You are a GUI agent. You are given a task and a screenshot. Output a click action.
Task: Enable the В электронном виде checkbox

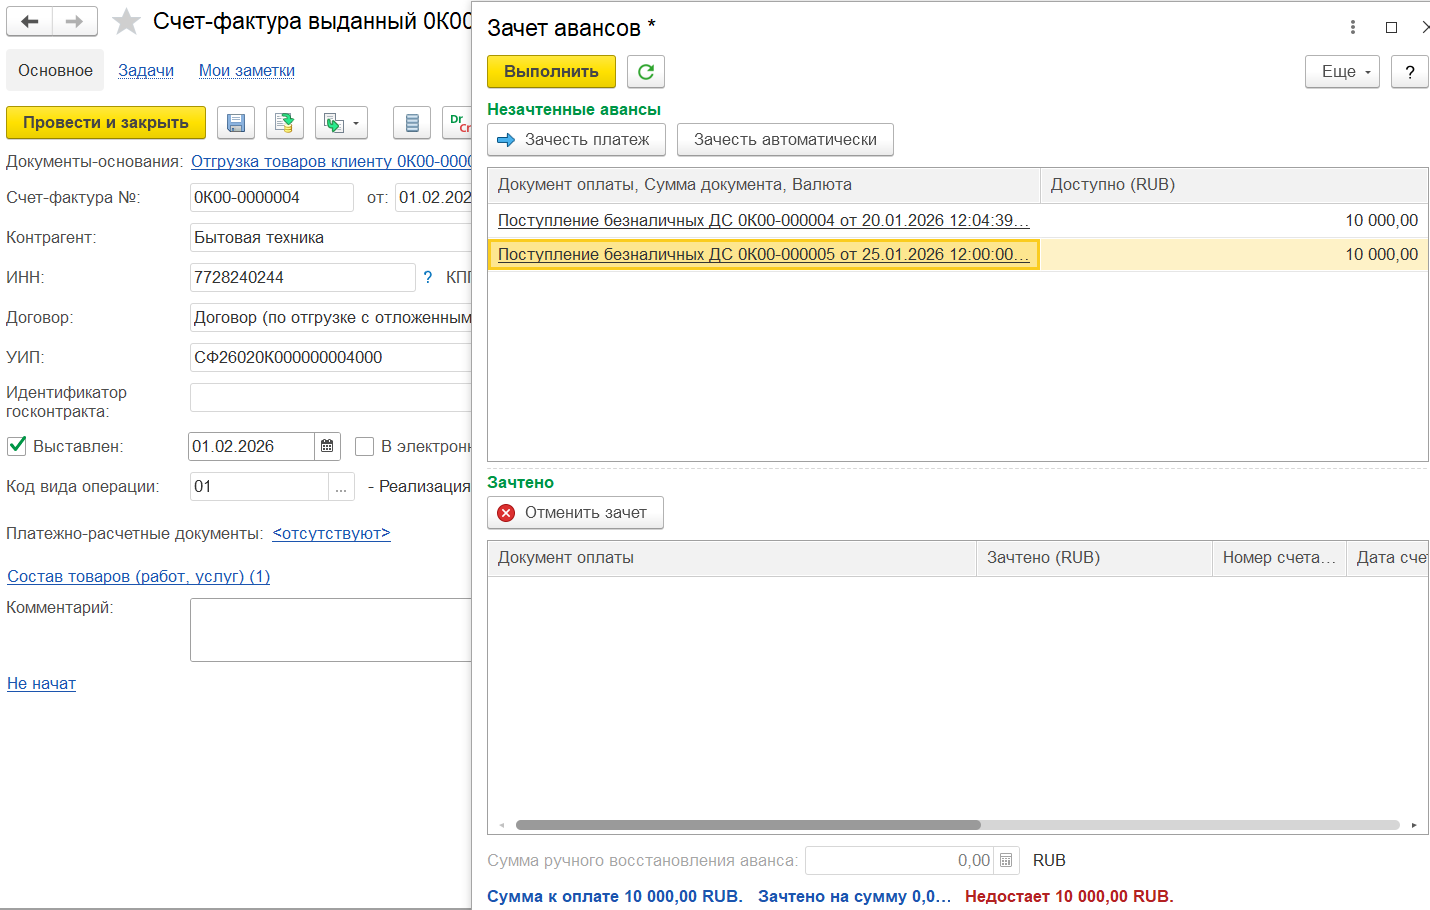click(365, 446)
